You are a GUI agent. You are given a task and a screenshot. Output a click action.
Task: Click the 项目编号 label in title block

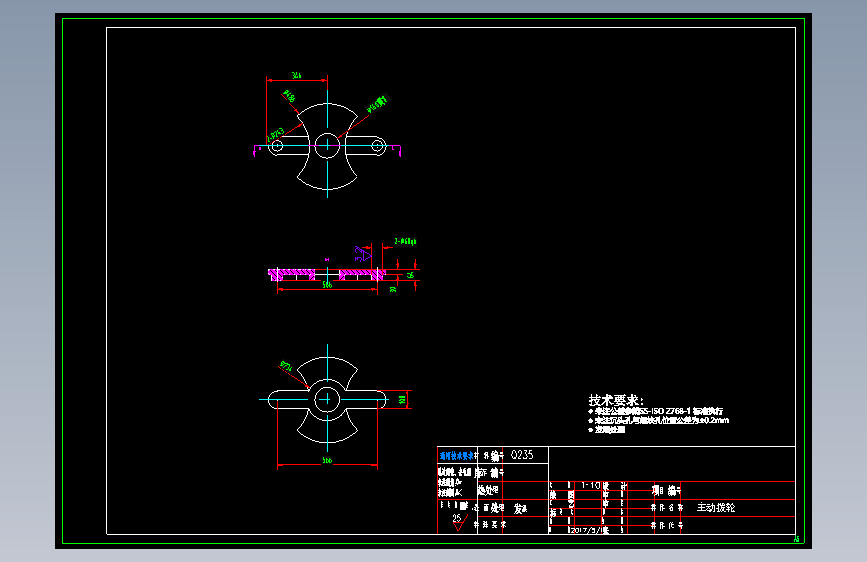666,490
